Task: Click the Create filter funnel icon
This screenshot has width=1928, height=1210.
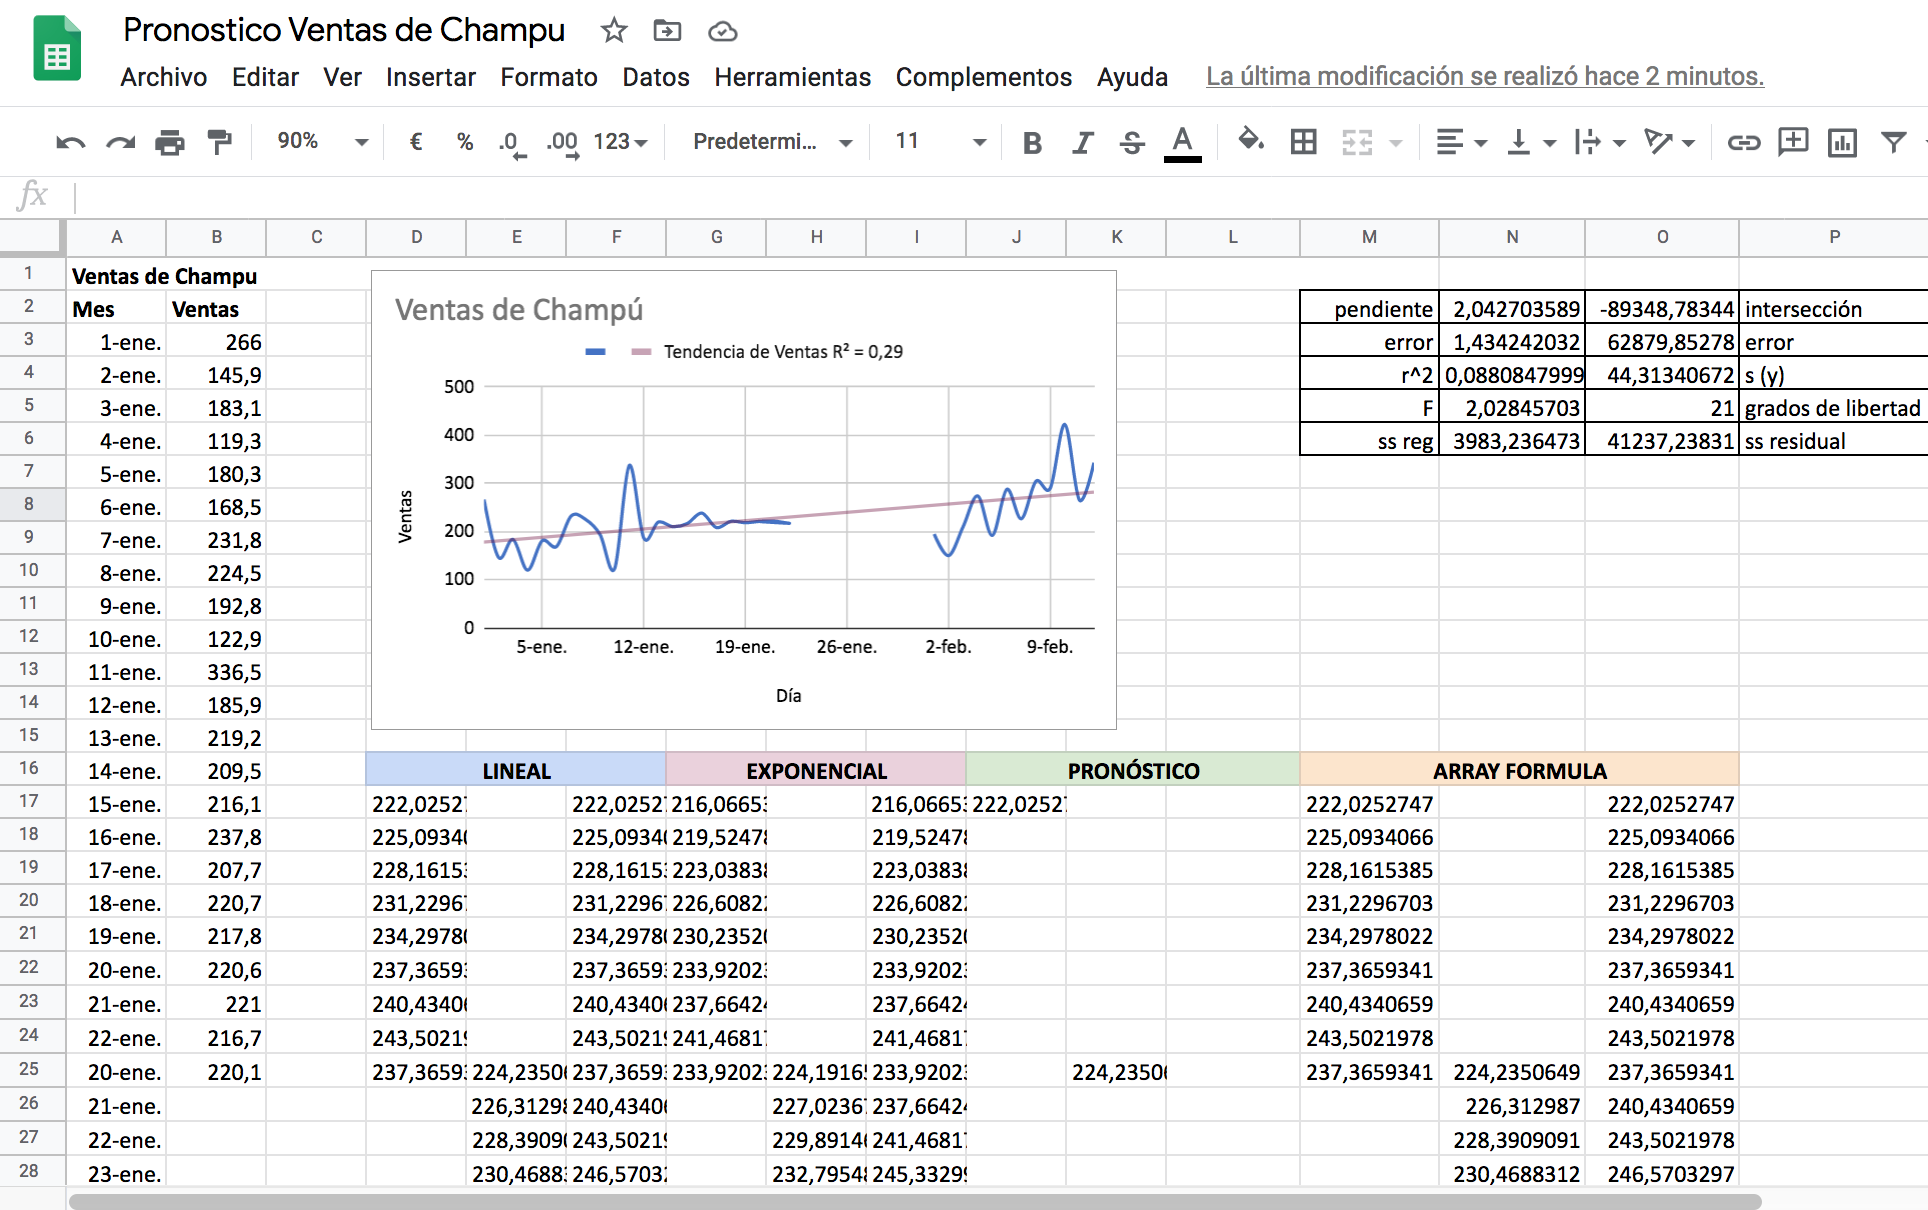Action: click(1893, 142)
